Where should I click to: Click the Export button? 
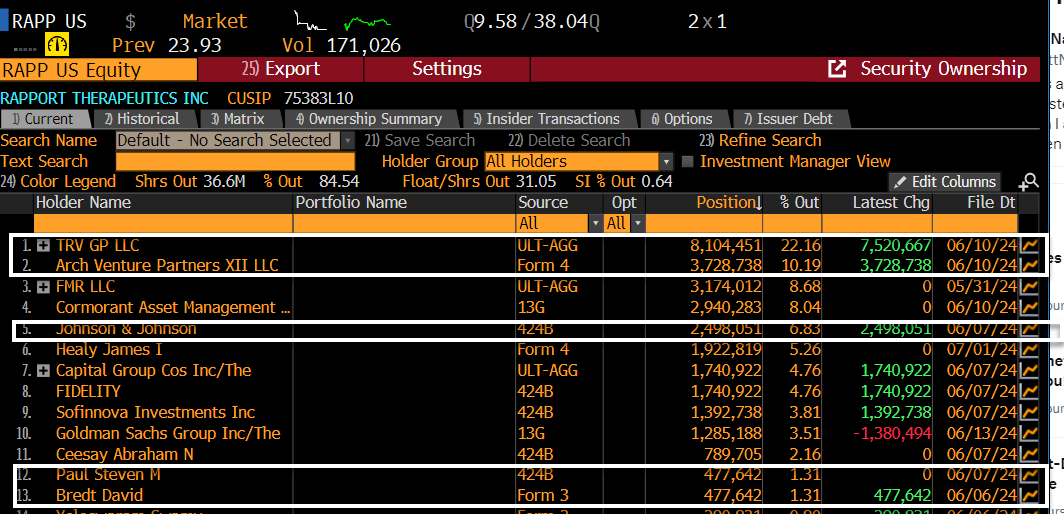[280, 69]
